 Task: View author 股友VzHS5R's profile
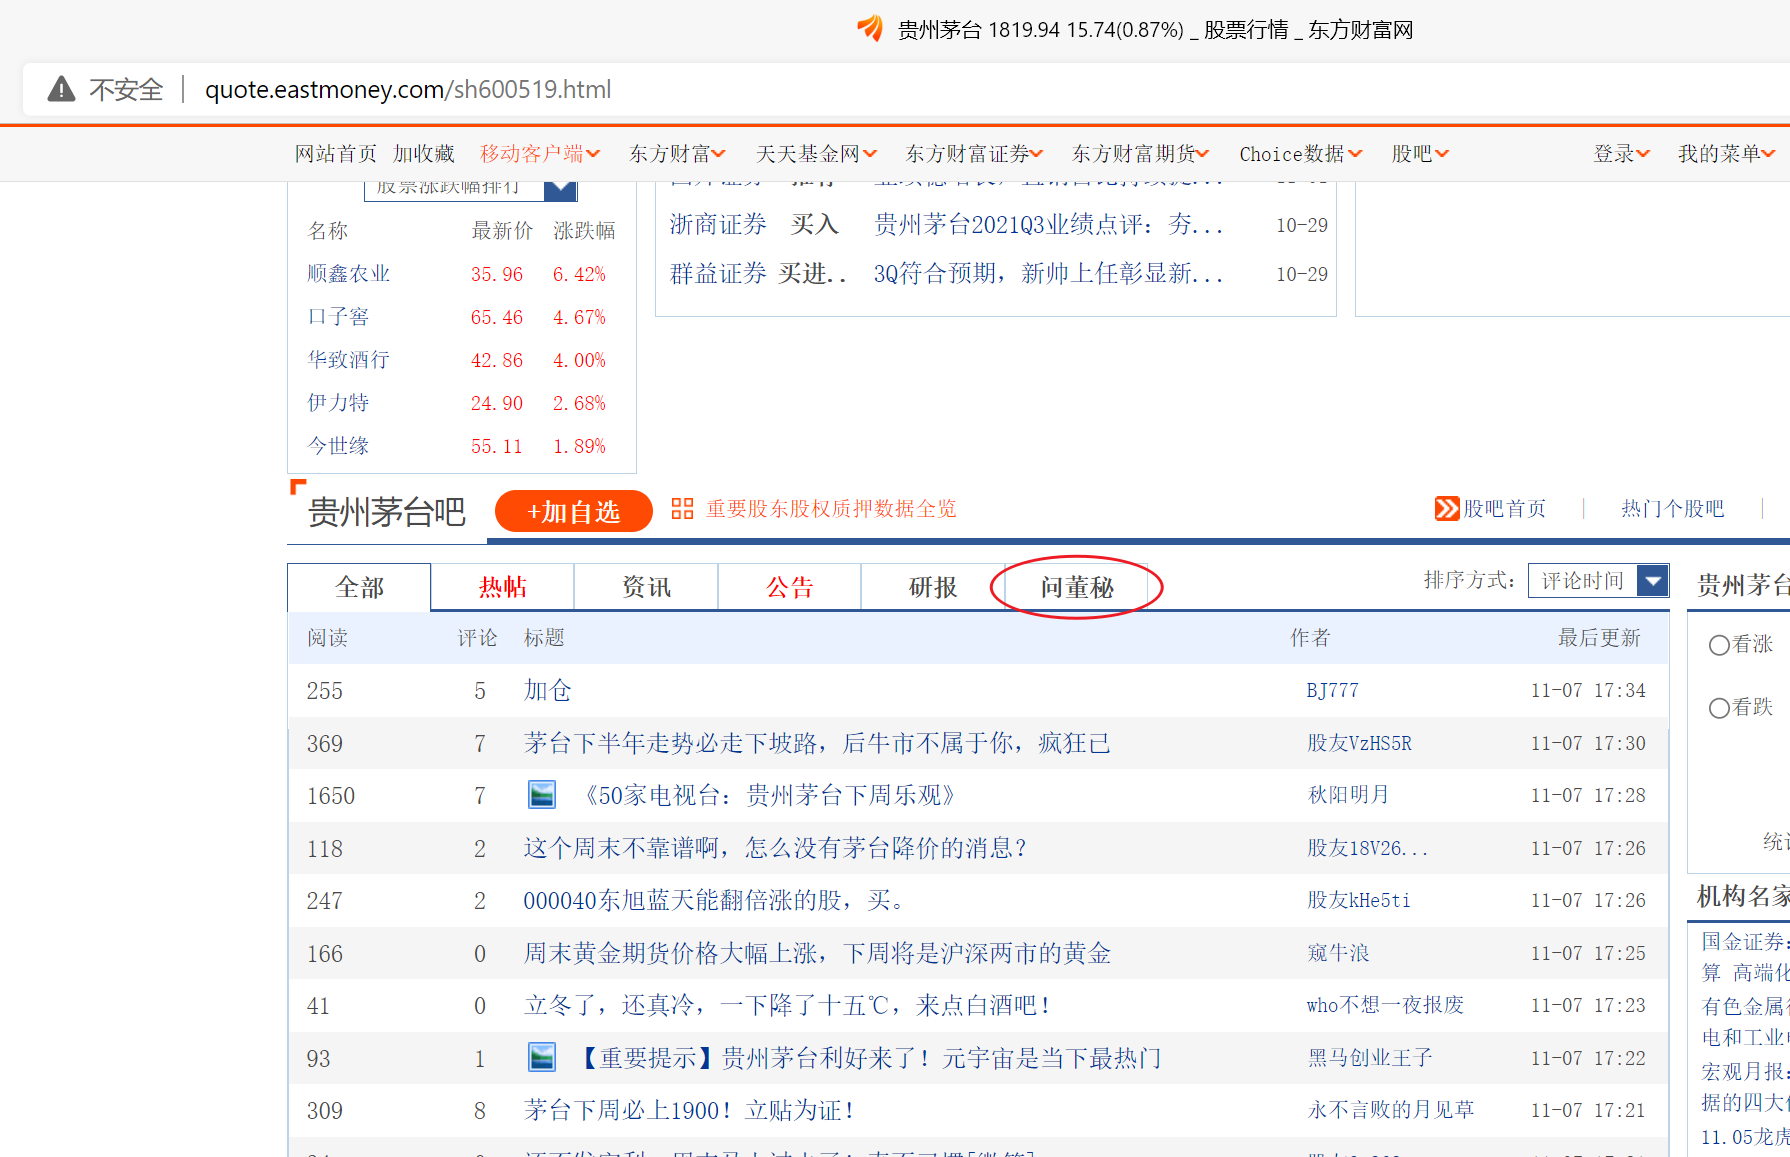pos(1359,743)
